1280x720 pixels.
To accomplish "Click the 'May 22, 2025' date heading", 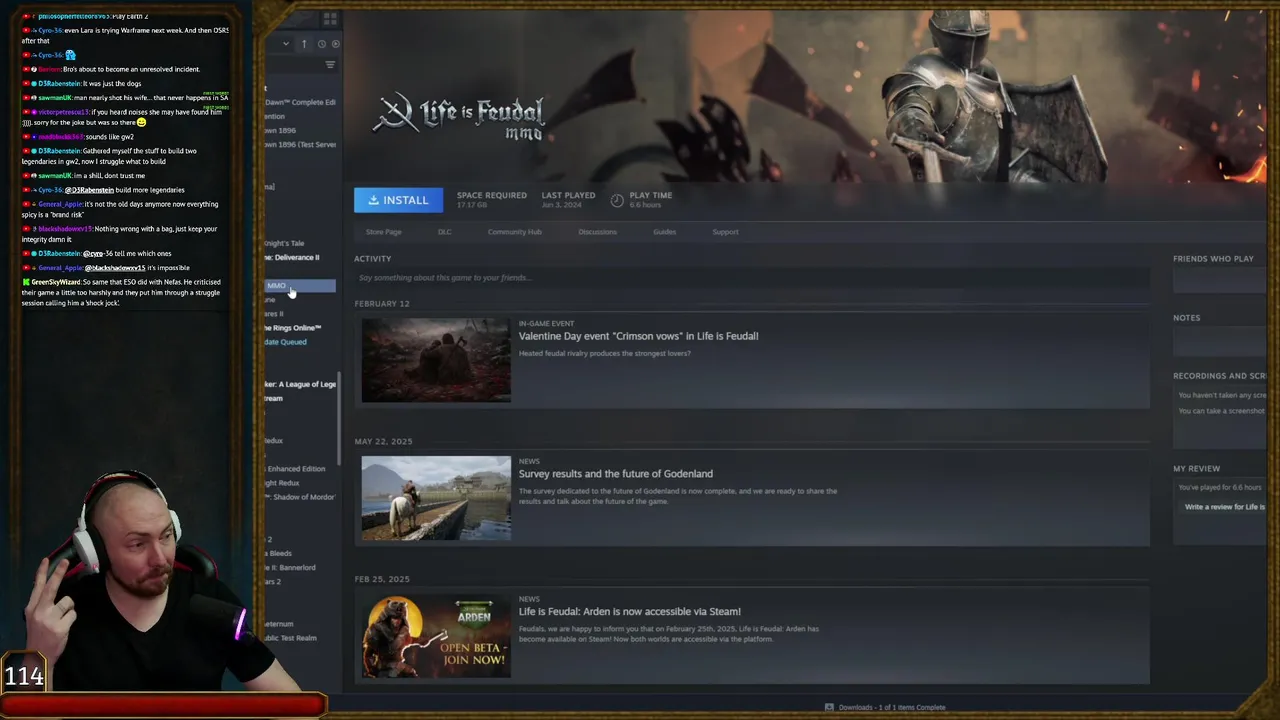I will click(383, 441).
